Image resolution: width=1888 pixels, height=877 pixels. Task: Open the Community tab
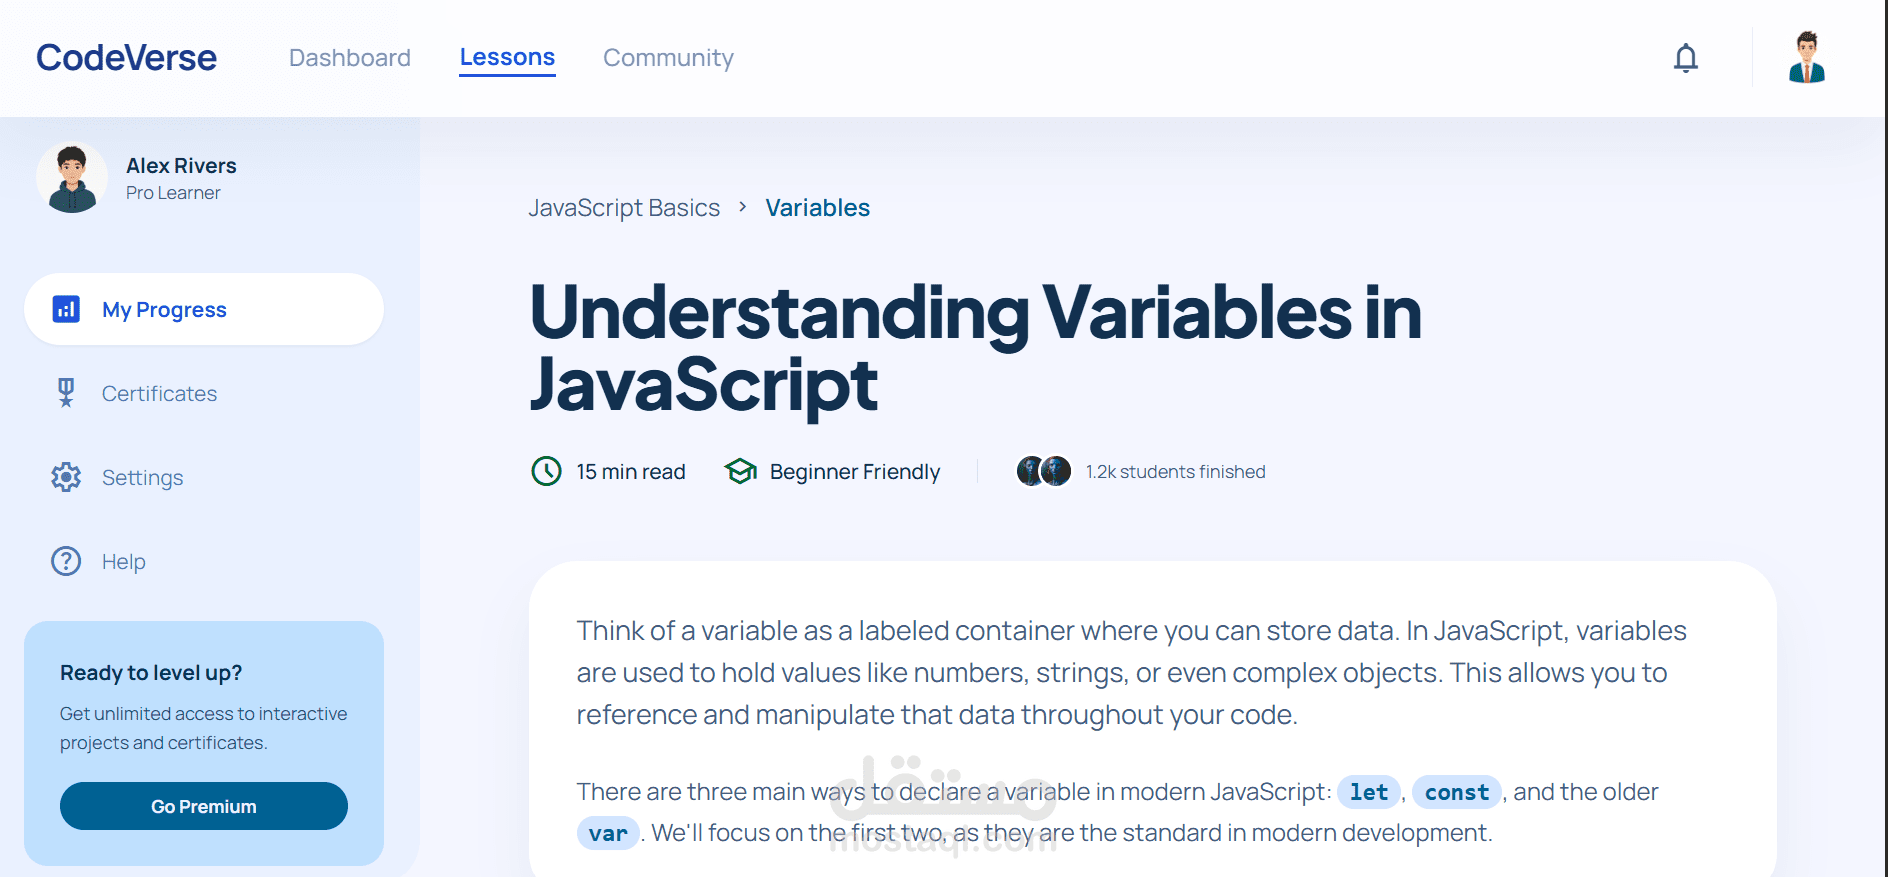668,58
